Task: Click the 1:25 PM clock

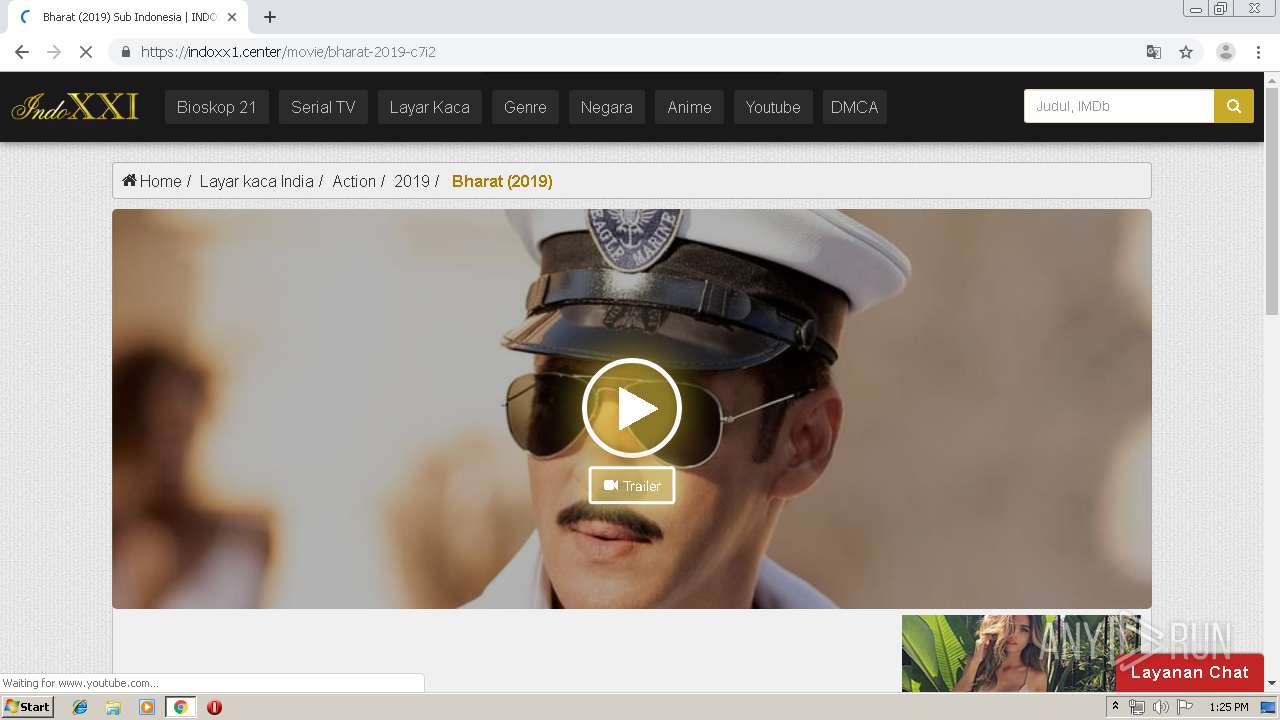Action: (1229, 707)
